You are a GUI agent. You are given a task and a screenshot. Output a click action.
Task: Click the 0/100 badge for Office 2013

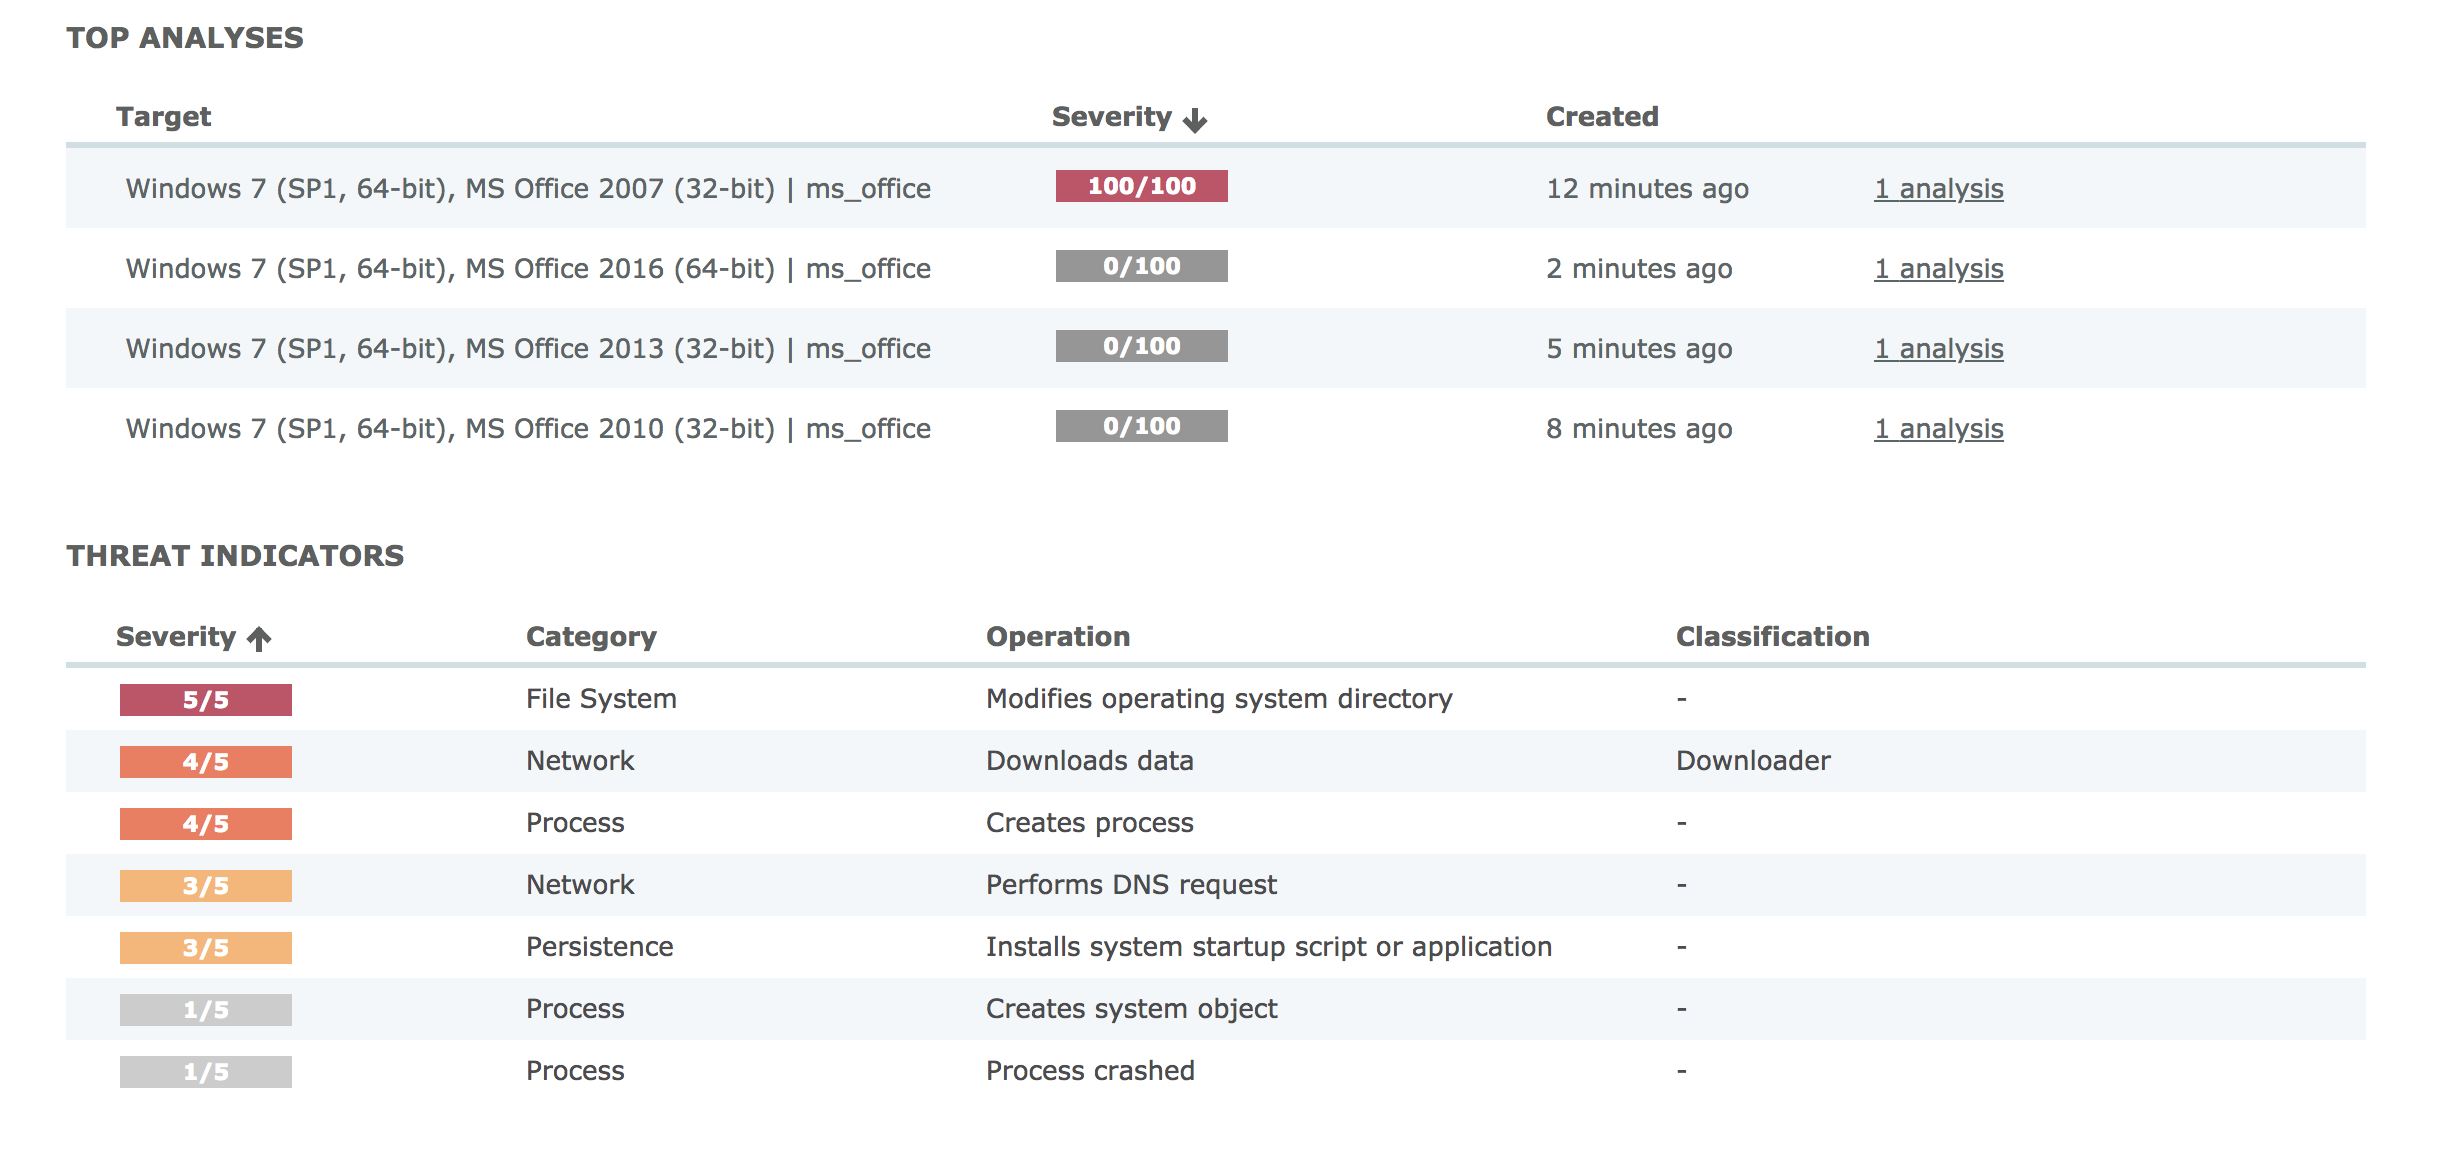point(1141,346)
